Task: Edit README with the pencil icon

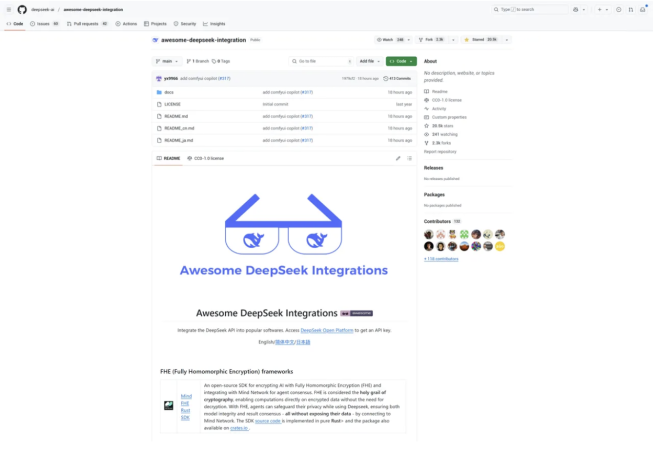Action: (398, 158)
